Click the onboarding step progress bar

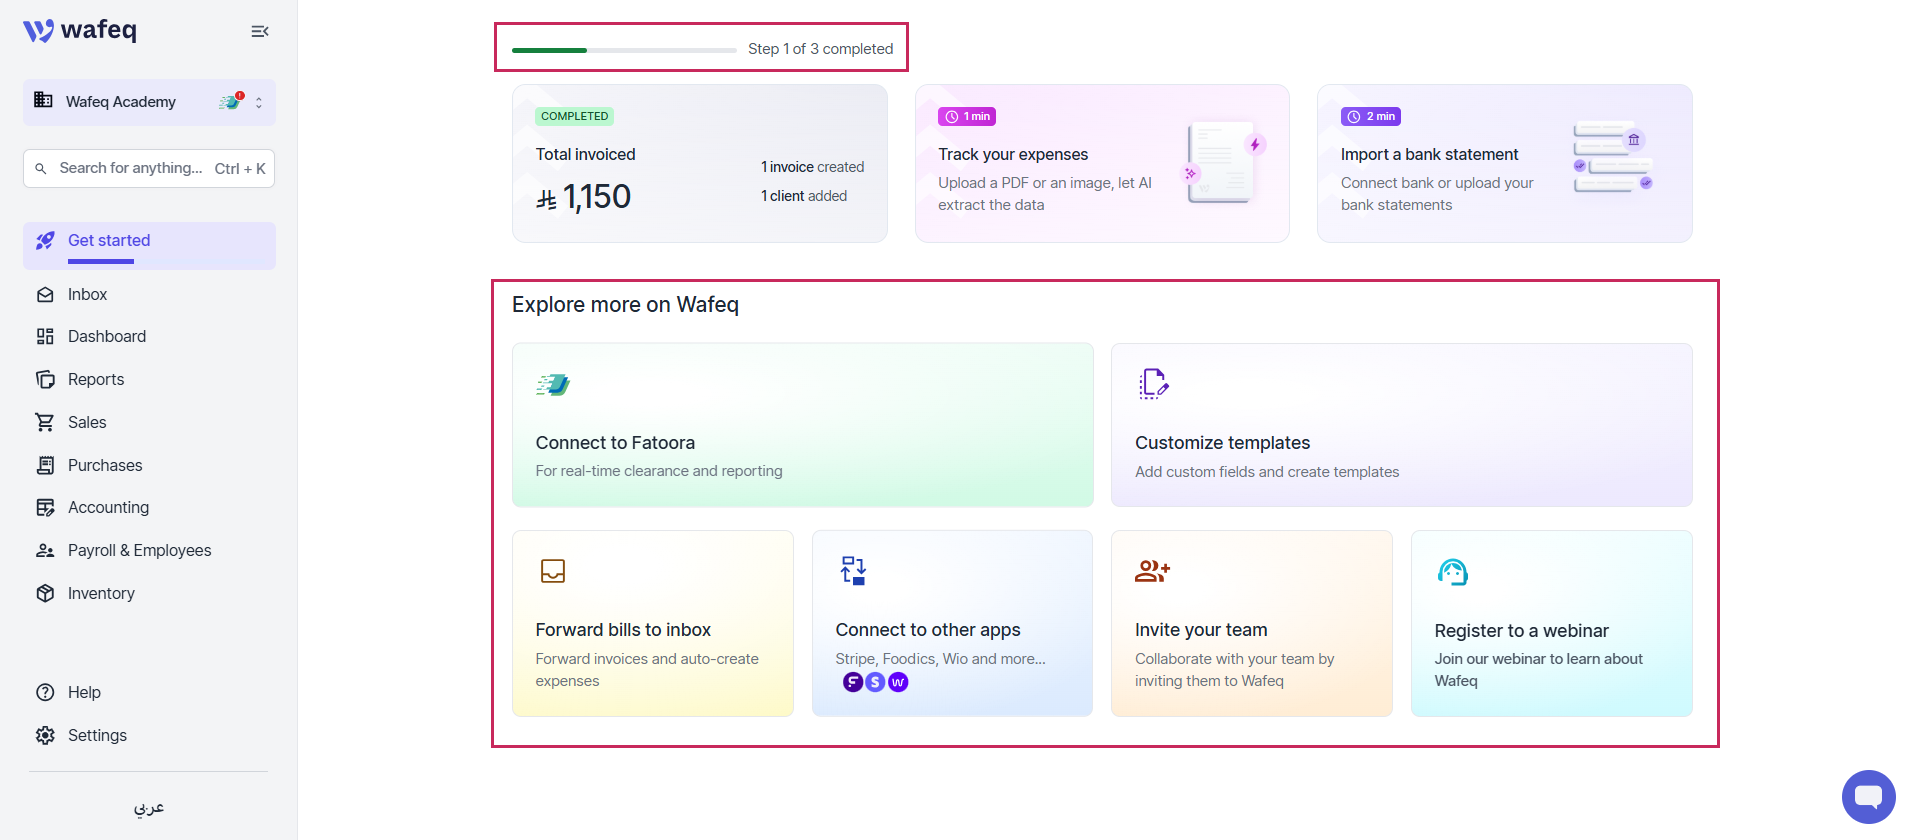click(x=624, y=50)
